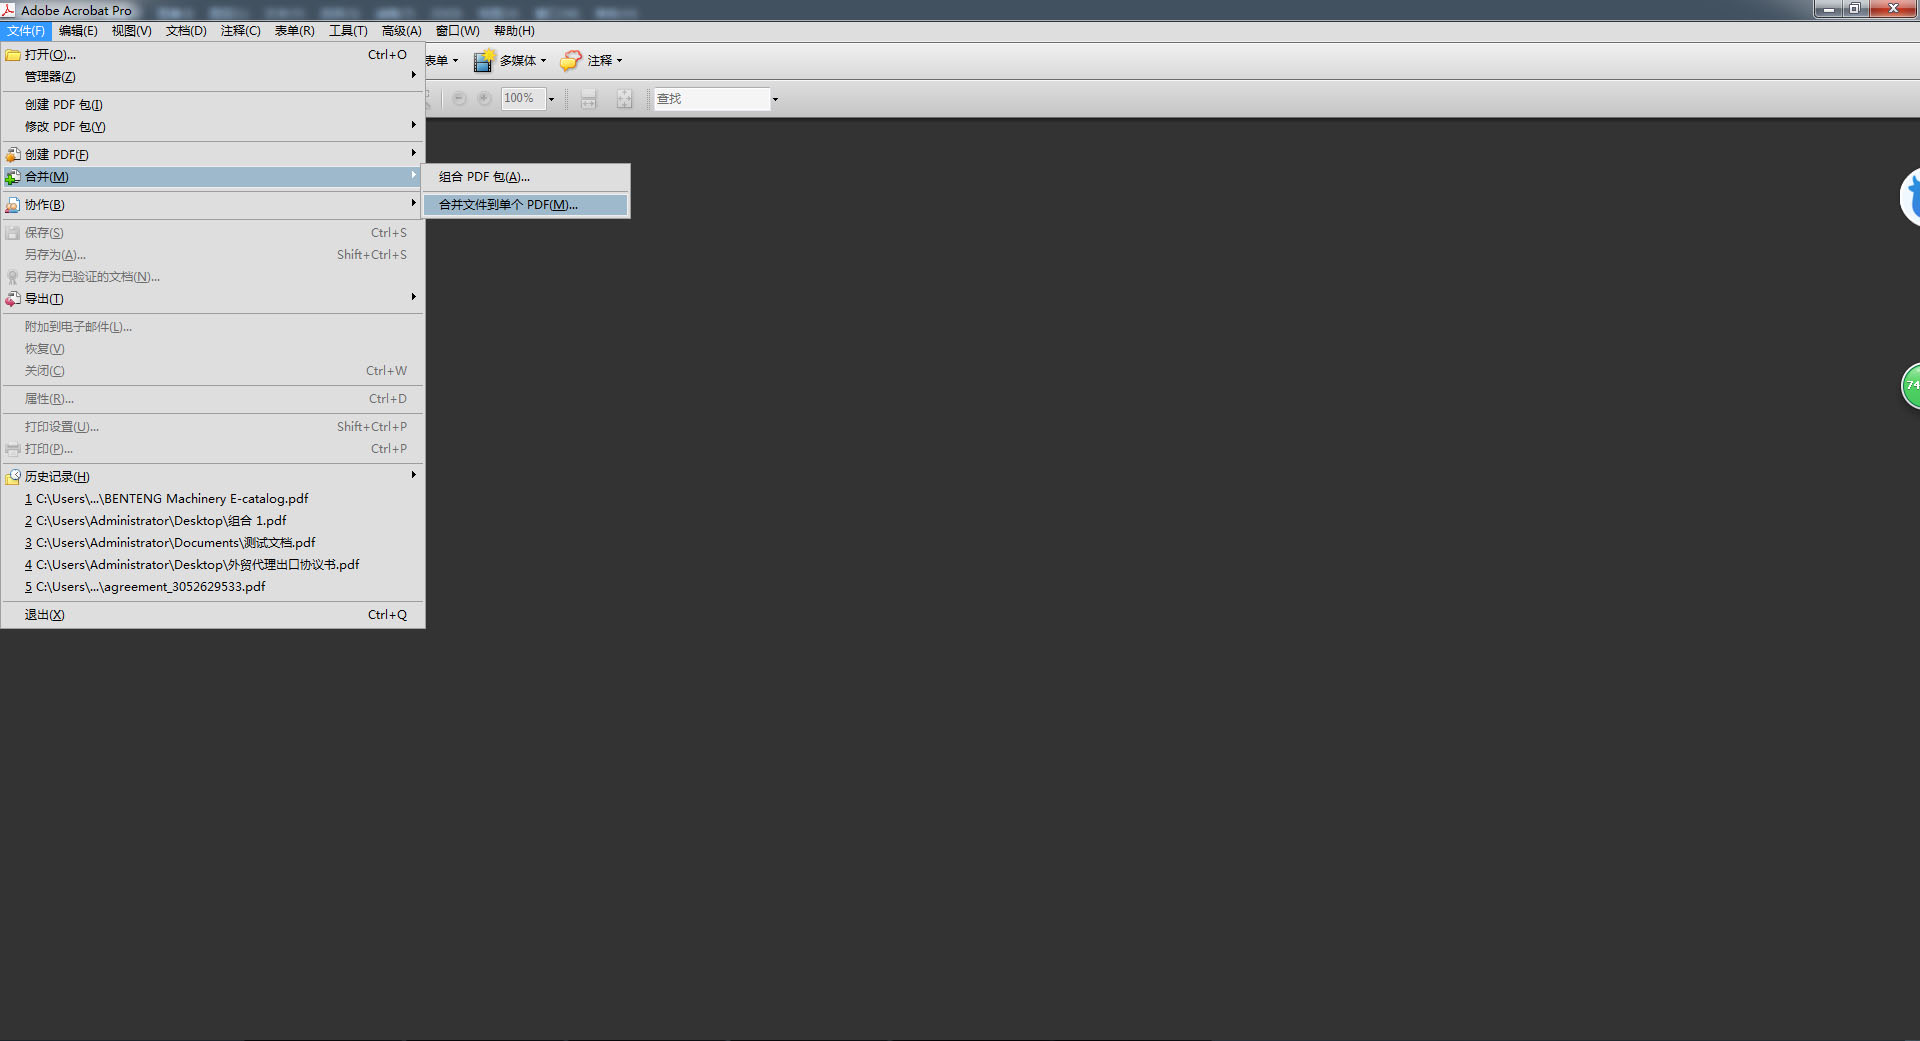
Task: Expand the 协作(B) submenu
Action: 413,203
